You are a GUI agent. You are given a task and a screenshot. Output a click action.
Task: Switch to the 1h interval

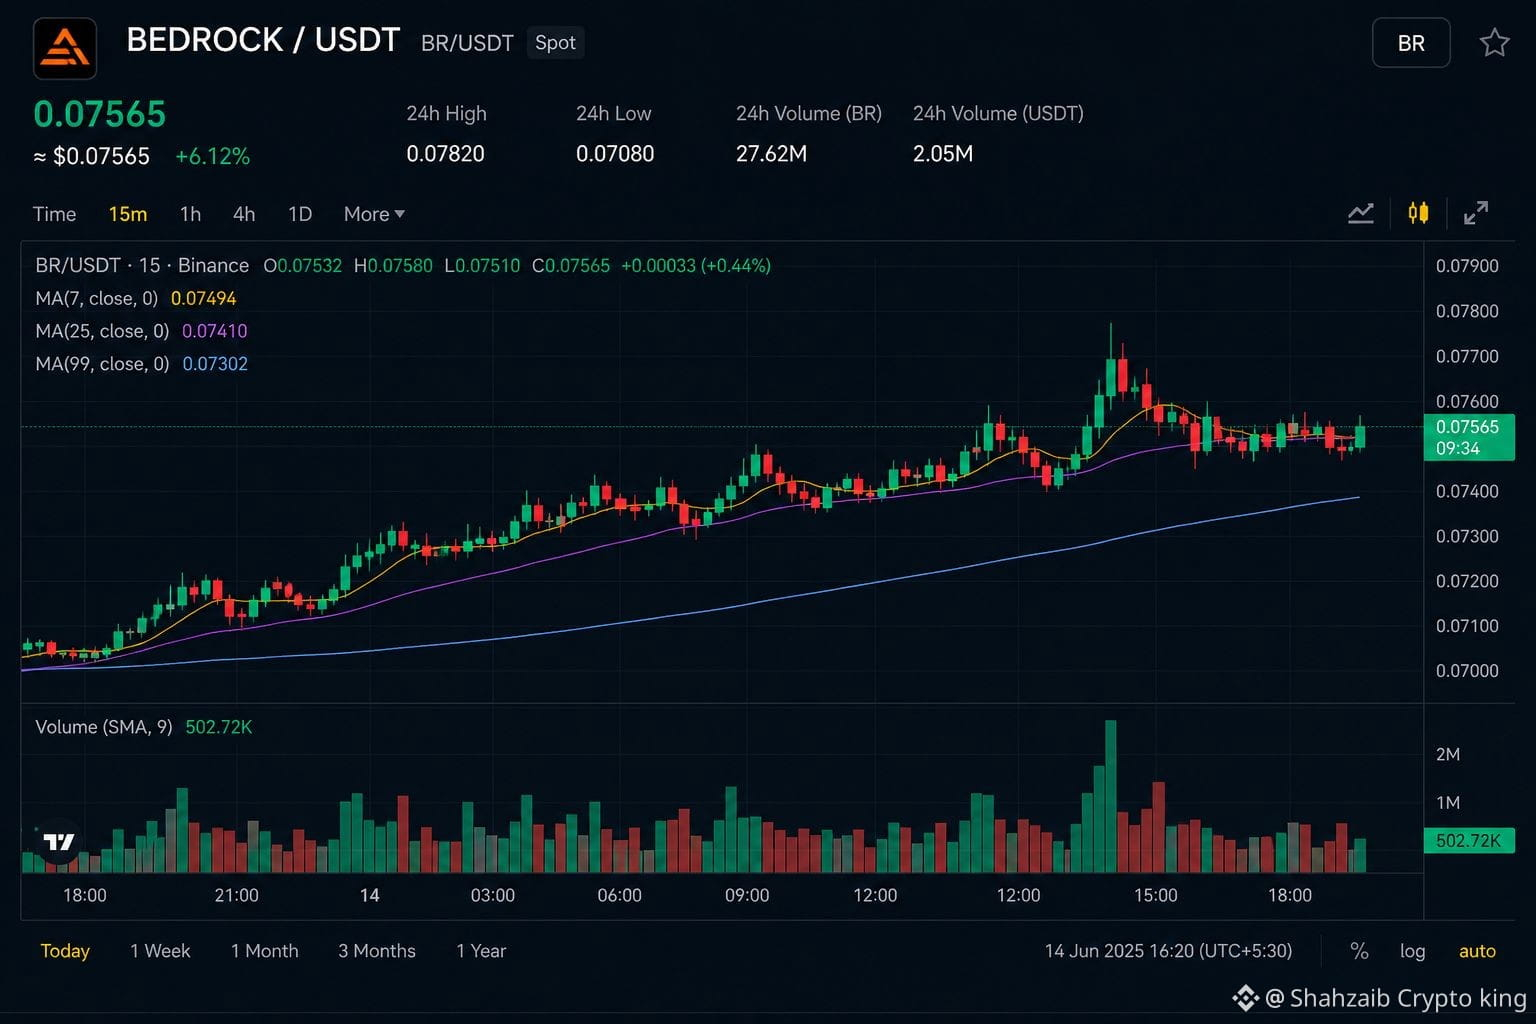[190, 214]
